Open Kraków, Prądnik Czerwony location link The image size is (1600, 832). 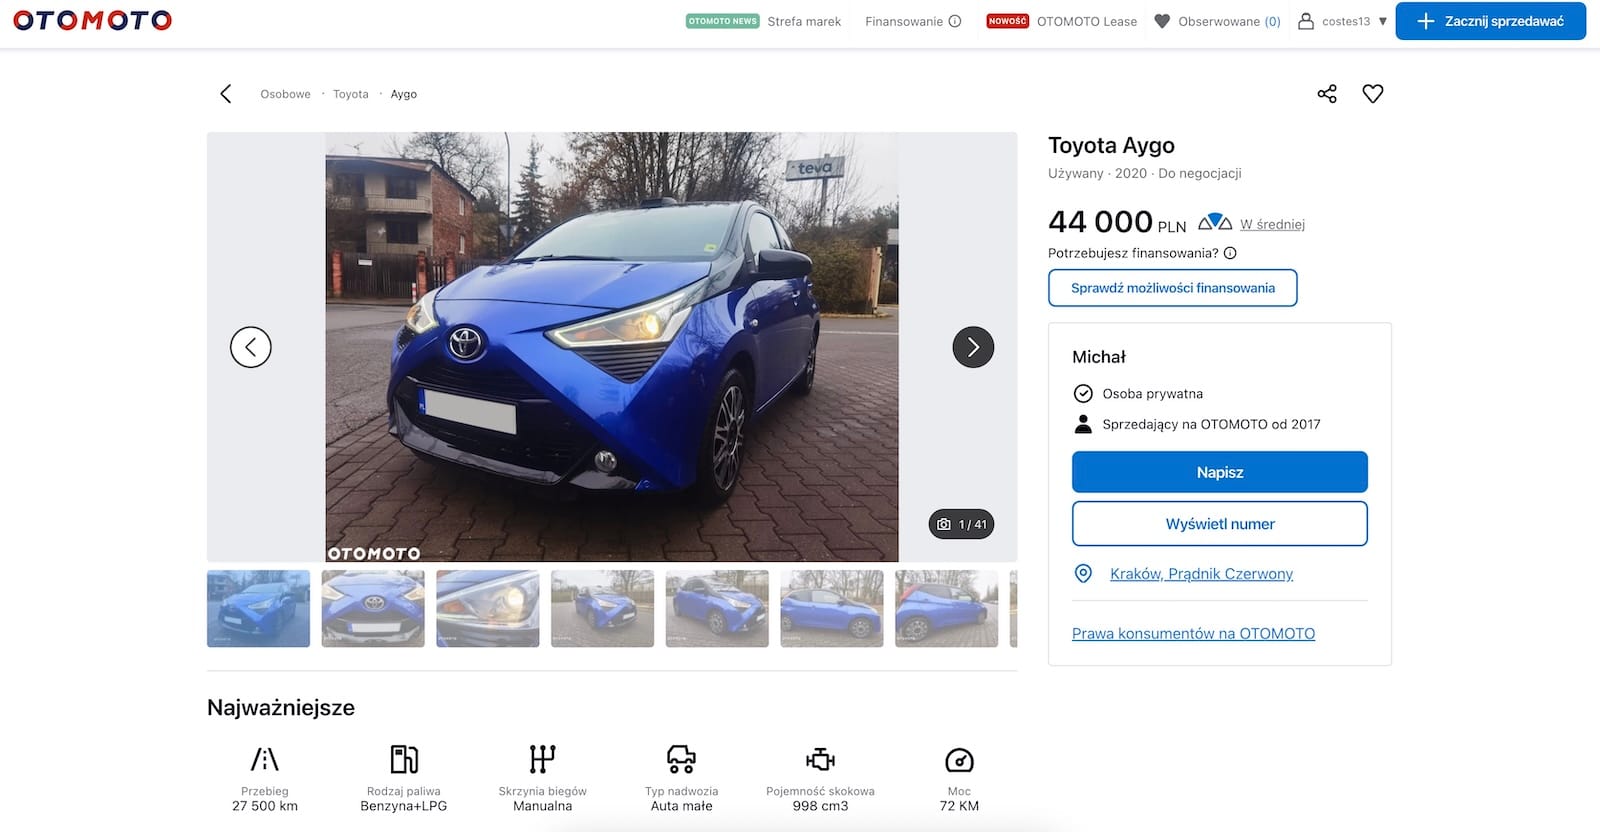[1201, 574]
